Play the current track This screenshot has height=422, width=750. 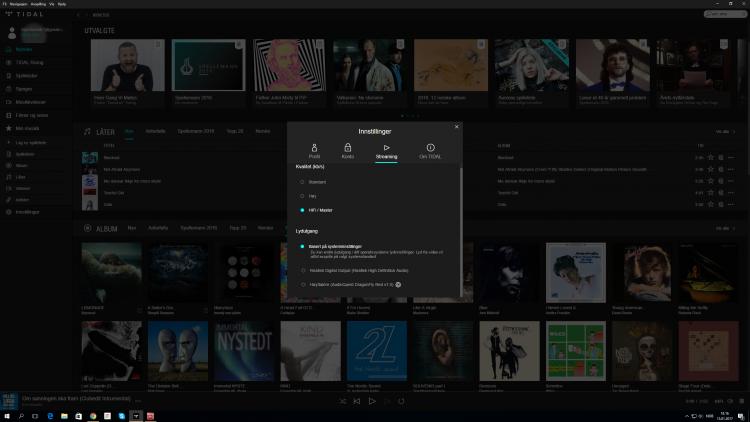(372, 401)
